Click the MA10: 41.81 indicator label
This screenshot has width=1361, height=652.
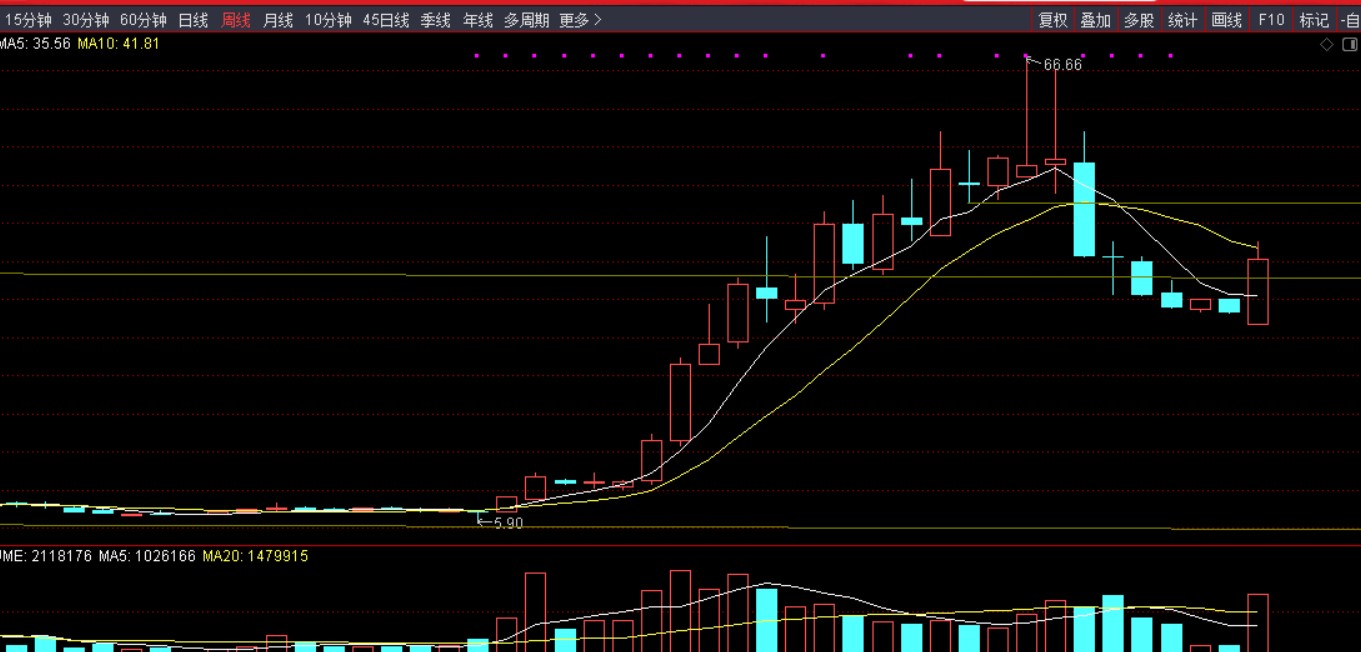tap(118, 44)
